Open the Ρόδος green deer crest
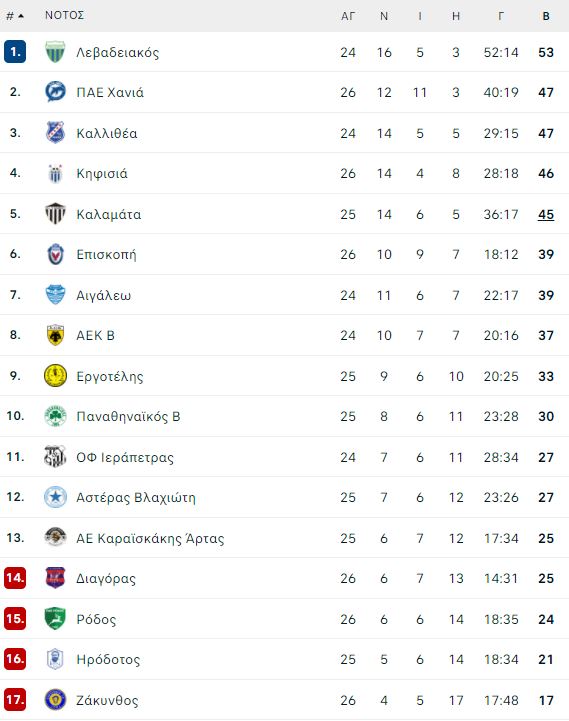Screen dimensions: 569x721 pyautogui.click(x=55, y=618)
